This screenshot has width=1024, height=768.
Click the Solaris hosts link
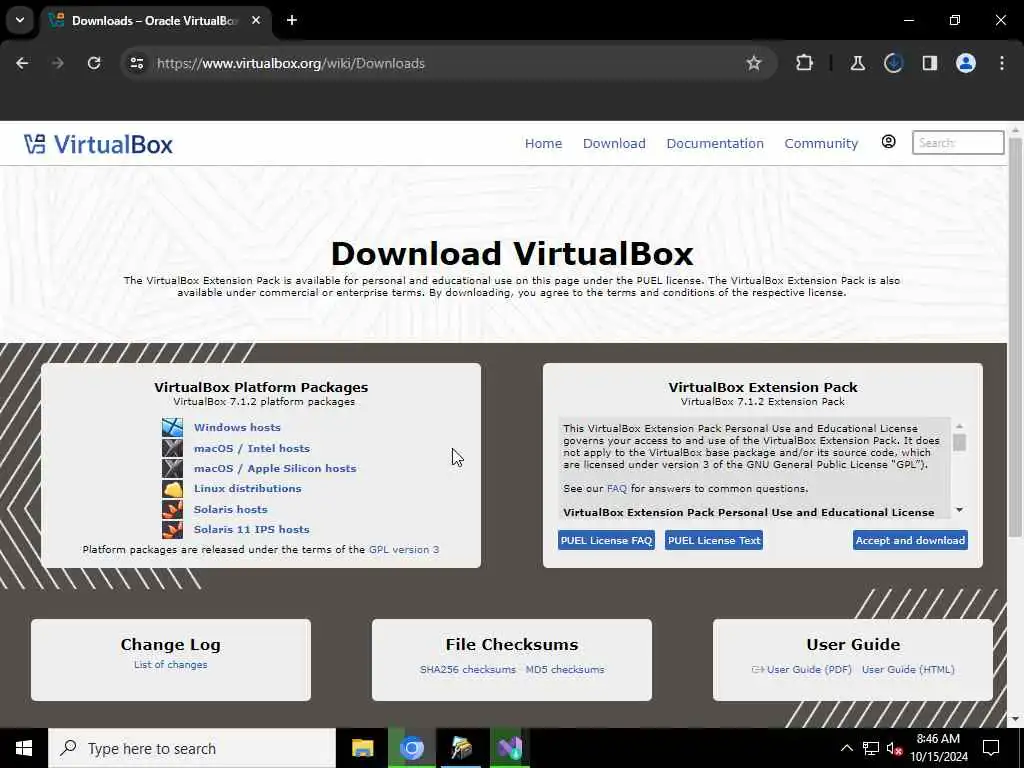pyautogui.click(x=231, y=509)
